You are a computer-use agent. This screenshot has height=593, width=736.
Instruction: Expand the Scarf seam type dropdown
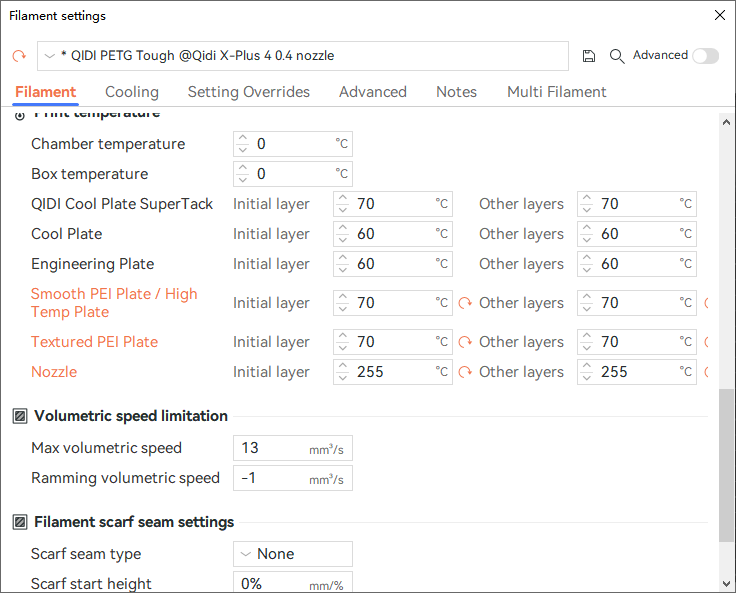click(x=293, y=554)
